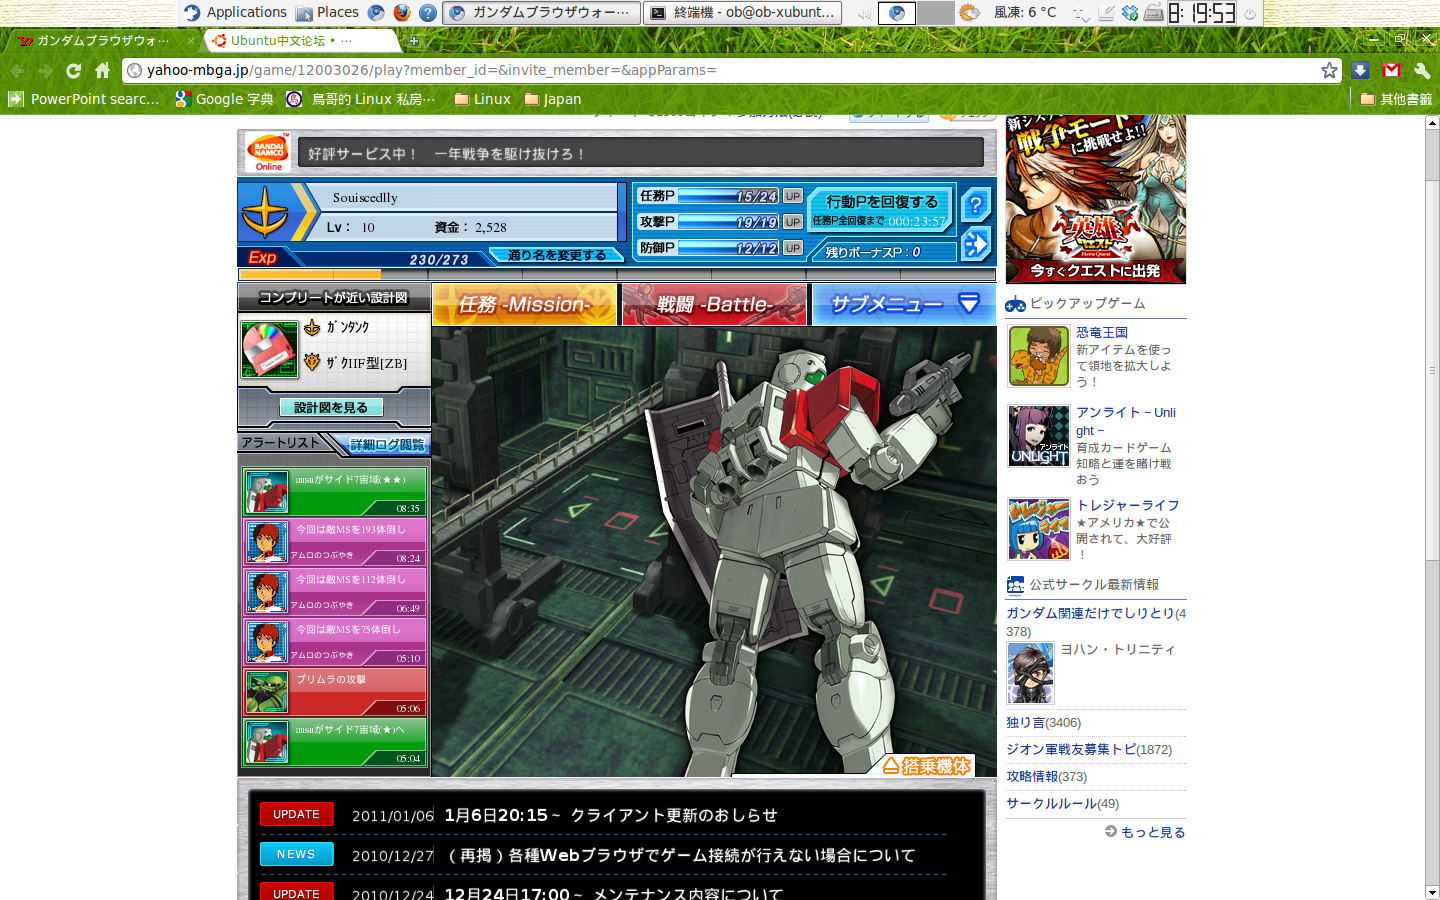Open the 独り言 circle link
Viewport: 1440px width, 900px height.
point(1025,722)
